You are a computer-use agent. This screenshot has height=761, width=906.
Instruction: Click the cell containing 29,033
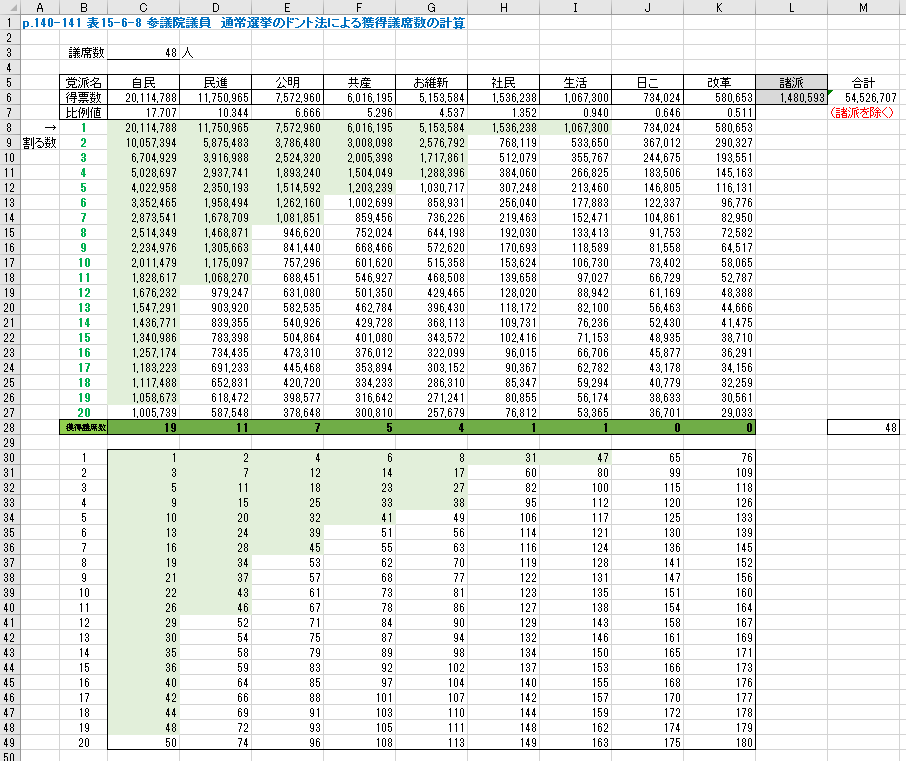pos(719,413)
